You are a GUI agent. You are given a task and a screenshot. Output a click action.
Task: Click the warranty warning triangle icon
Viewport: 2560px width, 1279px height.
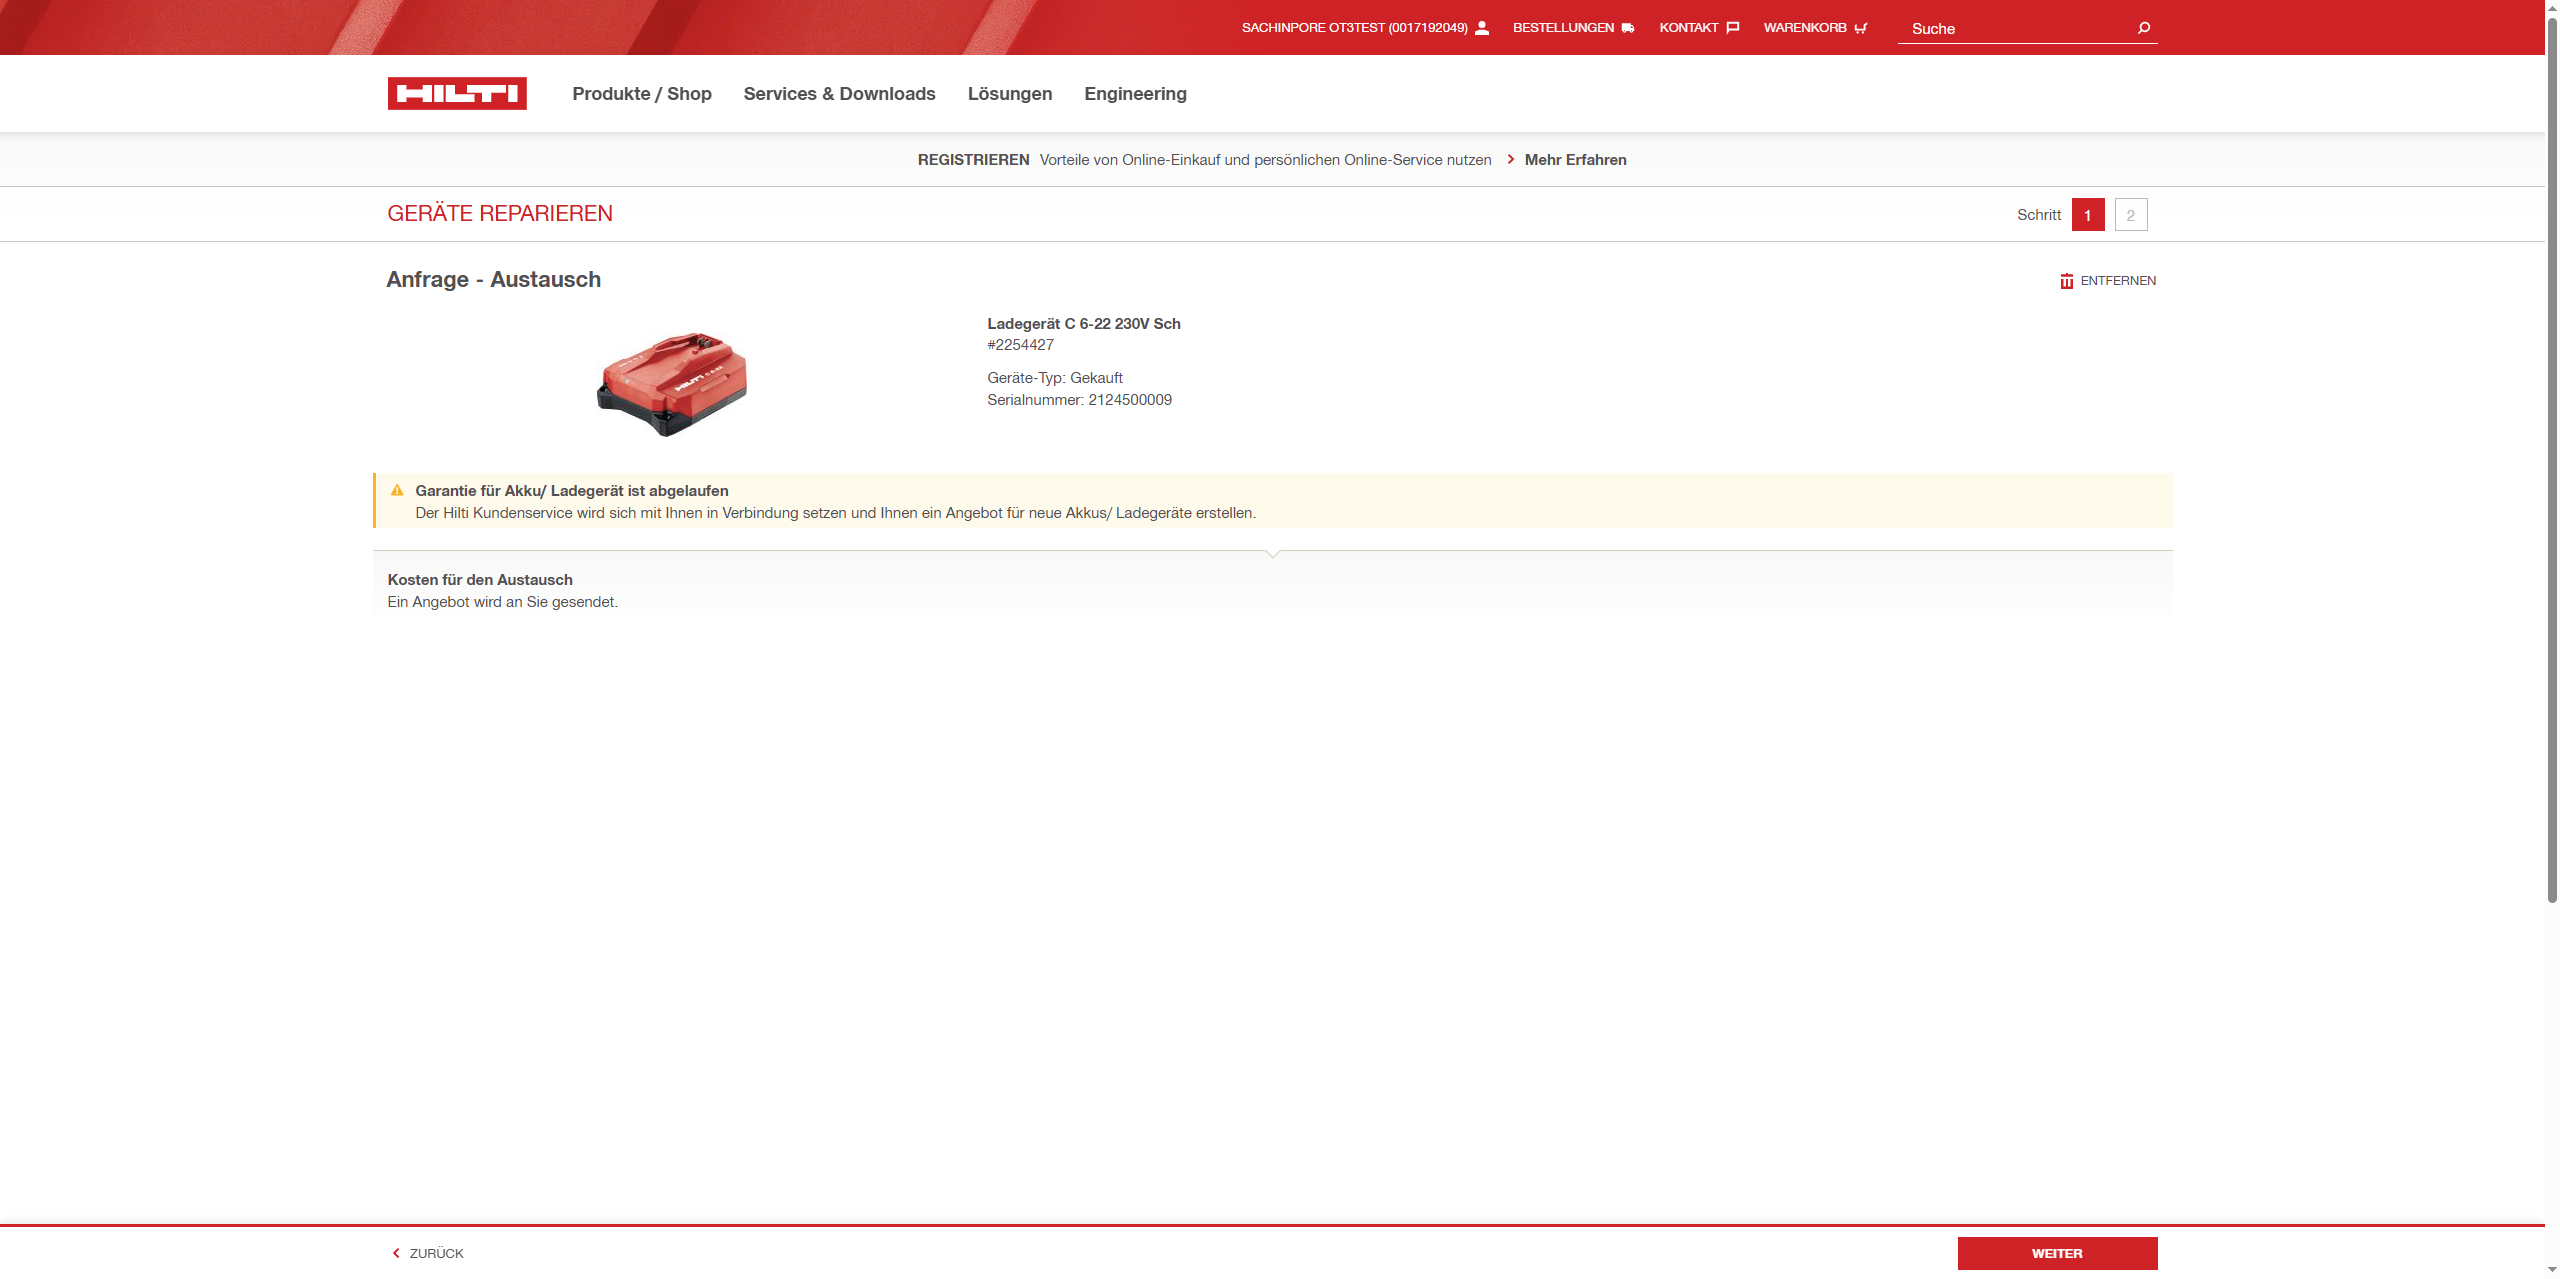[x=397, y=490]
